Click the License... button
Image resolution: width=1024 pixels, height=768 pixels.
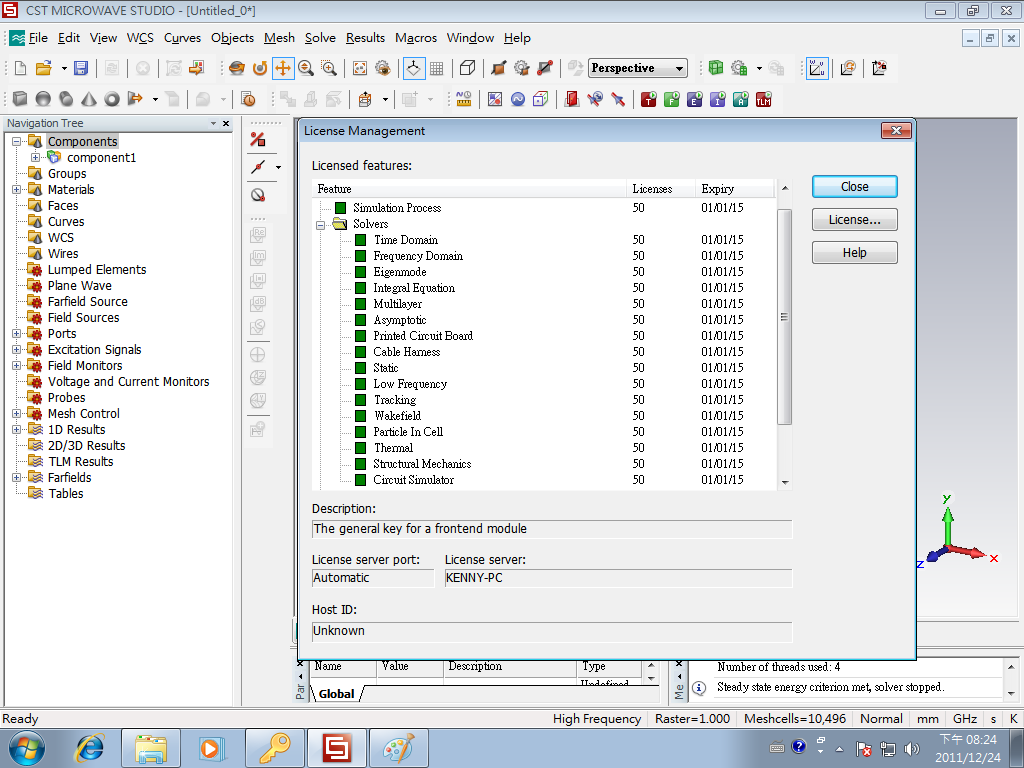pyautogui.click(x=854, y=219)
